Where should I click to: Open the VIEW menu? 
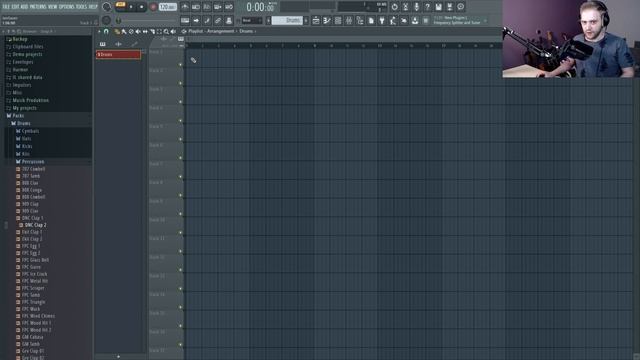53,7
